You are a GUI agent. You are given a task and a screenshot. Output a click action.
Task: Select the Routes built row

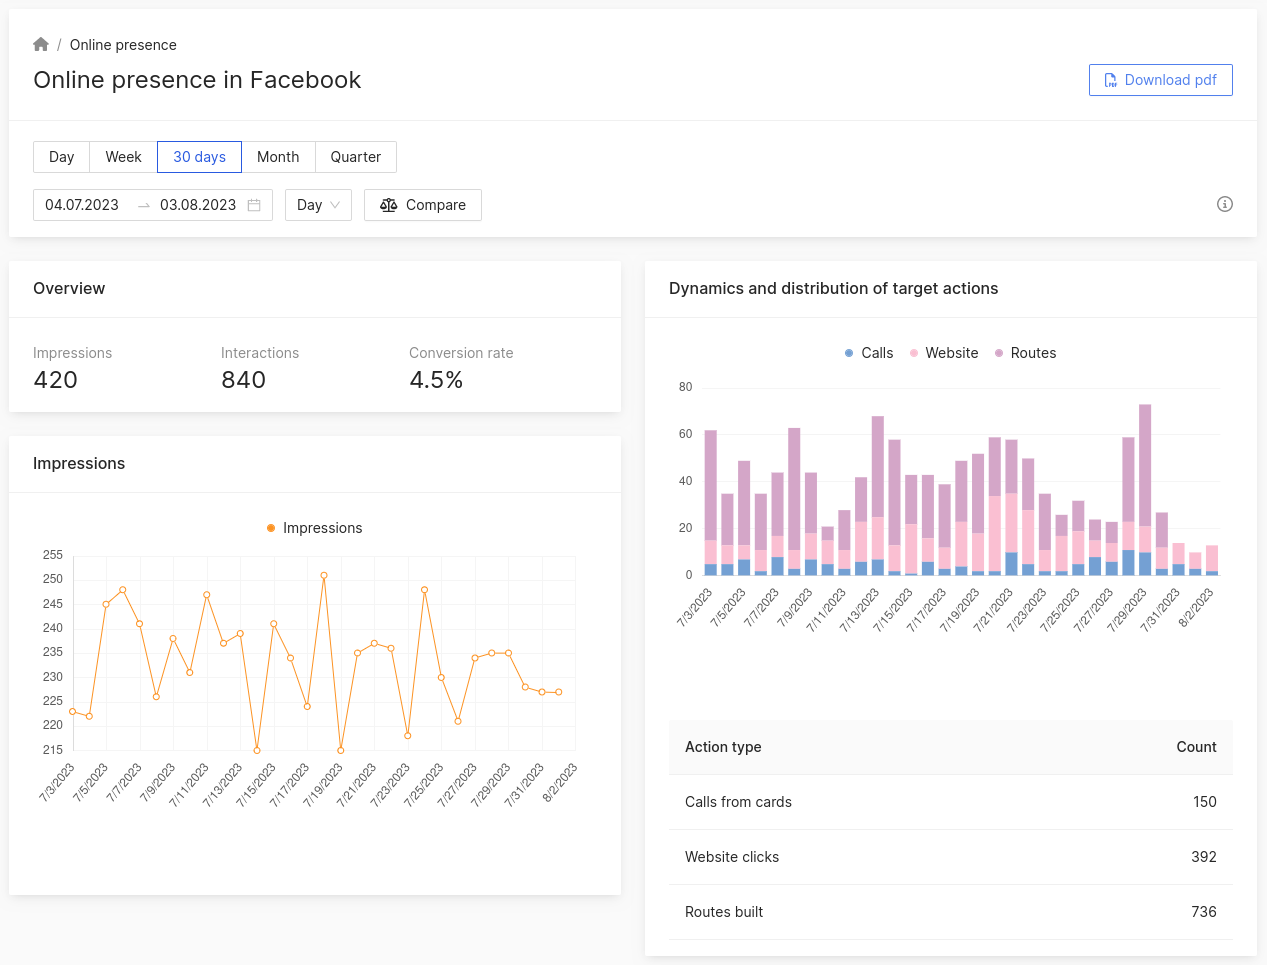950,912
